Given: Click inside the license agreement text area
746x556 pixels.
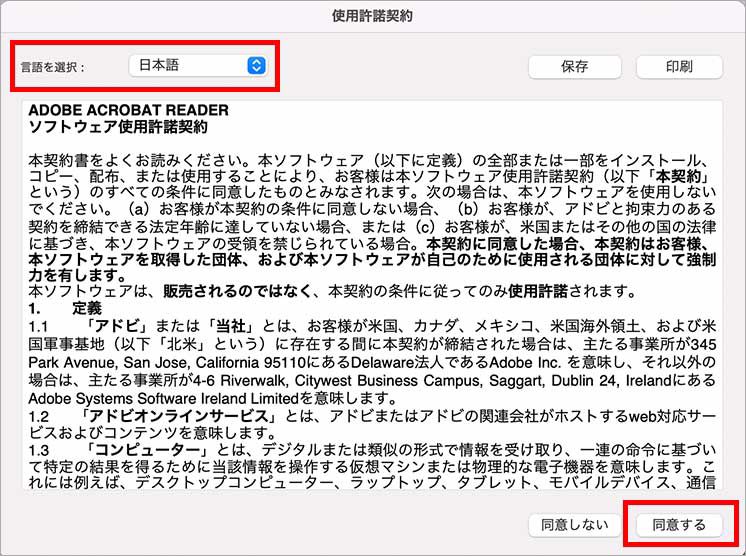Looking at the screenshot, I should (x=372, y=295).
